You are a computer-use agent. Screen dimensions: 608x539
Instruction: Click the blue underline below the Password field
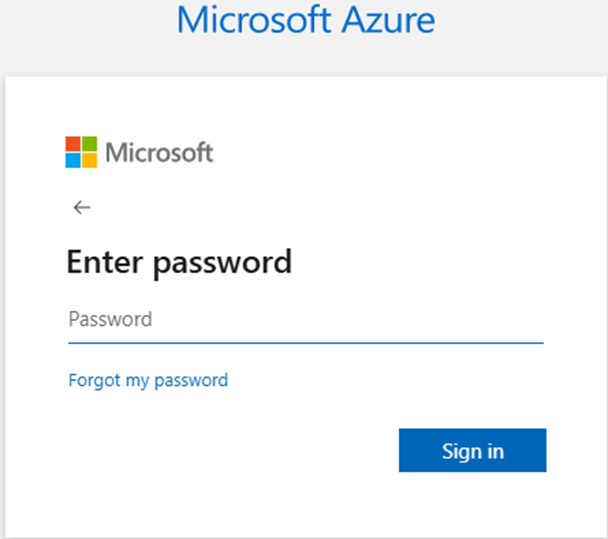click(x=305, y=342)
